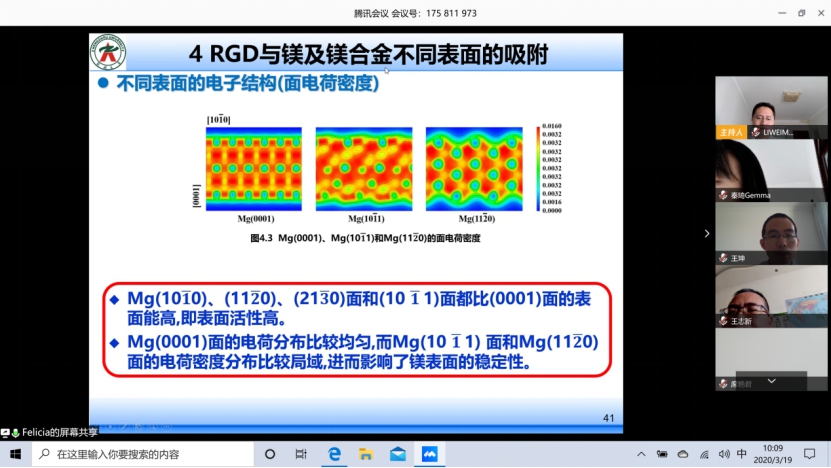Collapse the participant video panel arrow

707,233
